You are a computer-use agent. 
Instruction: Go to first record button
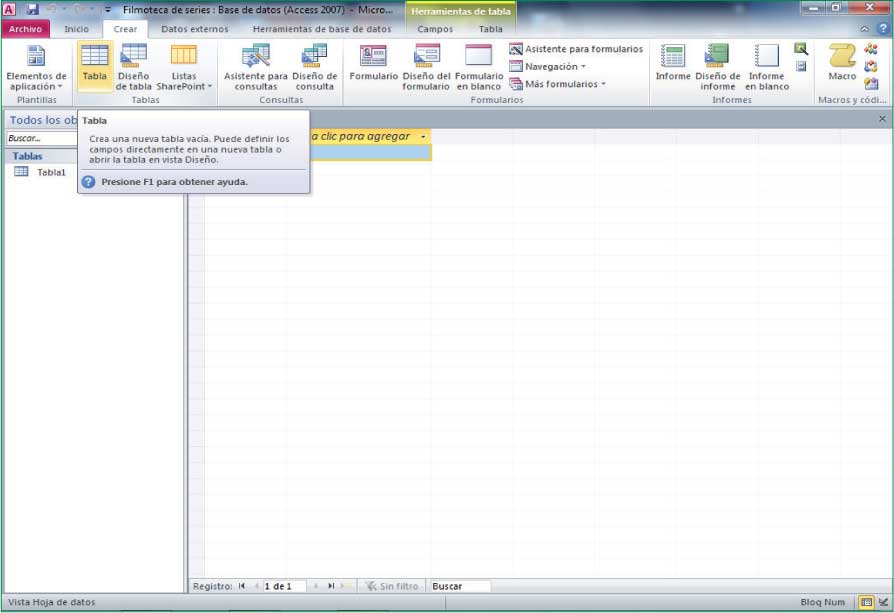(x=242, y=586)
